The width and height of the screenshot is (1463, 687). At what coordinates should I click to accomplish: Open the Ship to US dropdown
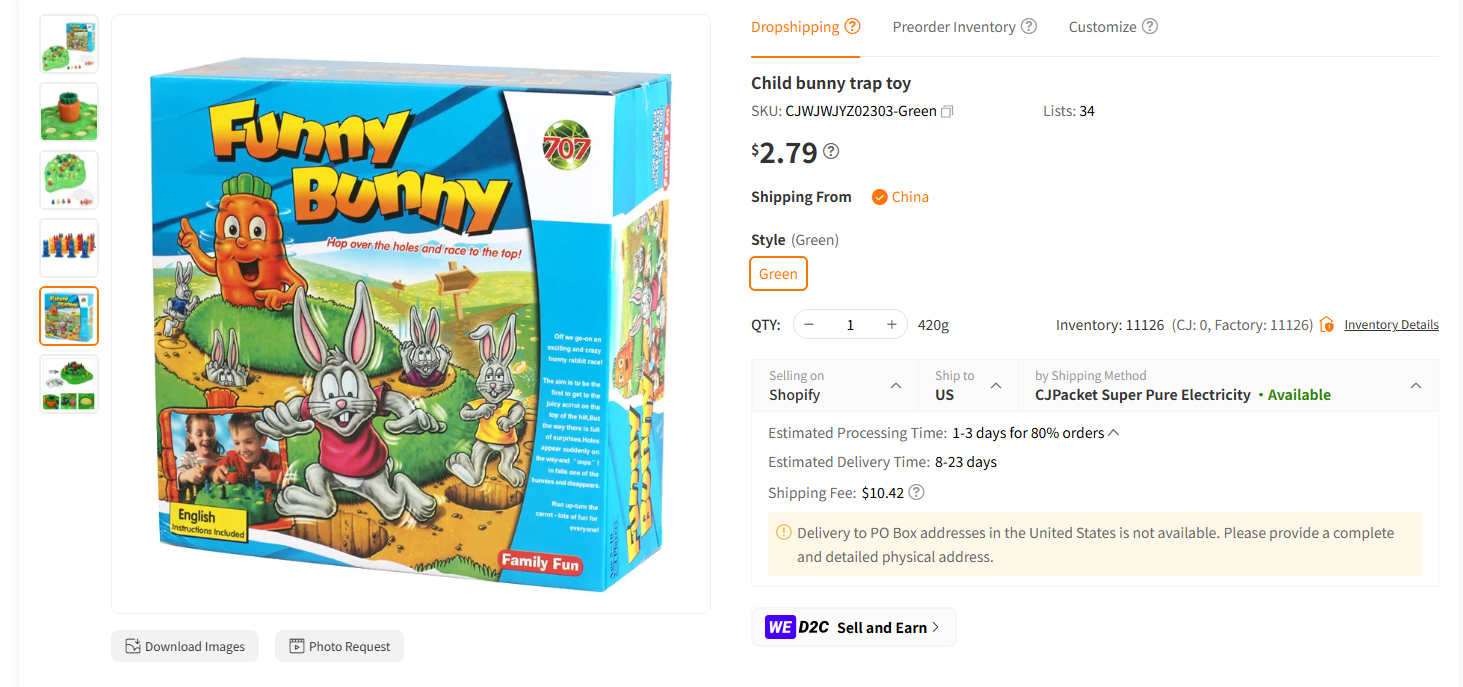tap(968, 385)
